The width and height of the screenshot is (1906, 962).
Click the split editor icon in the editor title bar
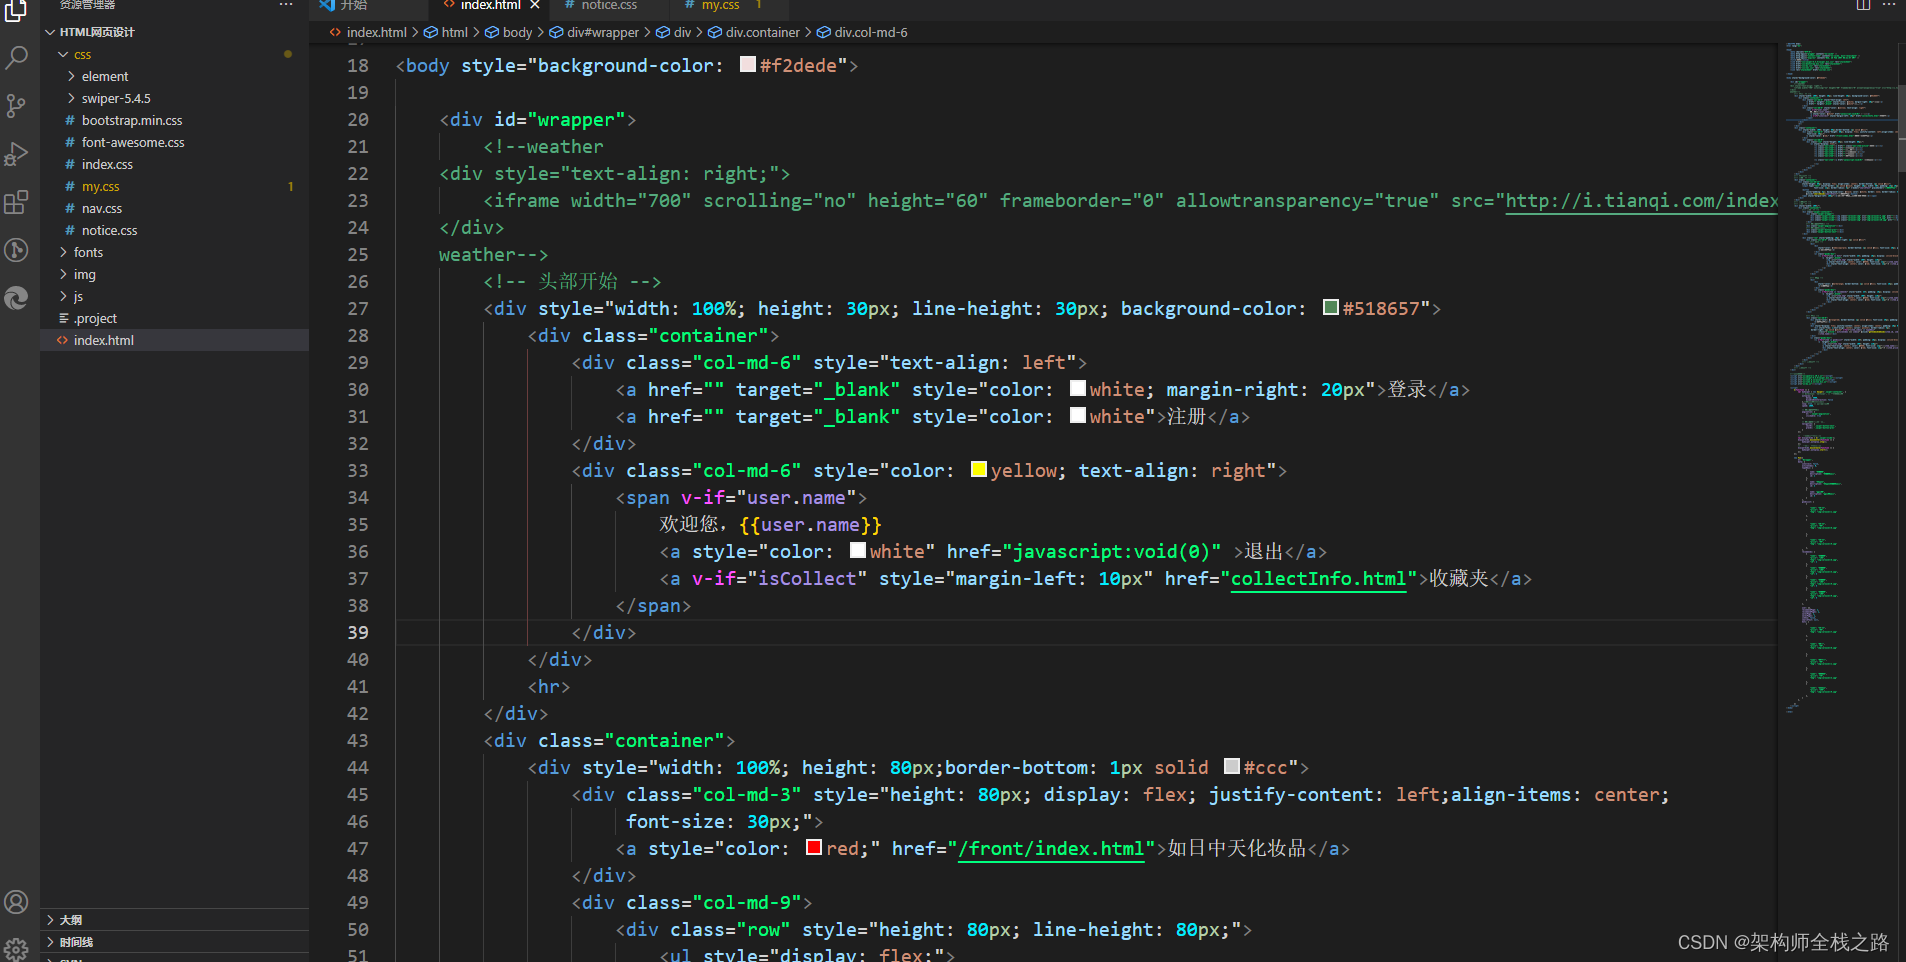point(1863,5)
